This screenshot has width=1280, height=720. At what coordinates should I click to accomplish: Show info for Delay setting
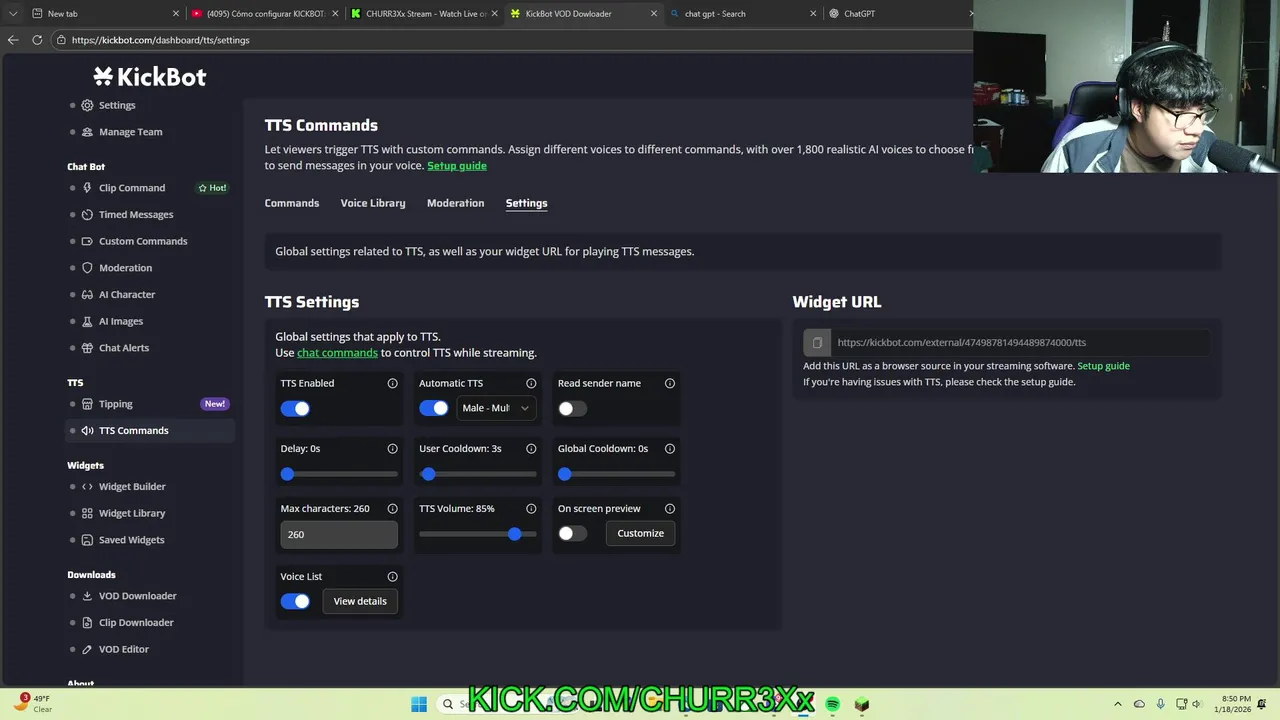coord(392,449)
